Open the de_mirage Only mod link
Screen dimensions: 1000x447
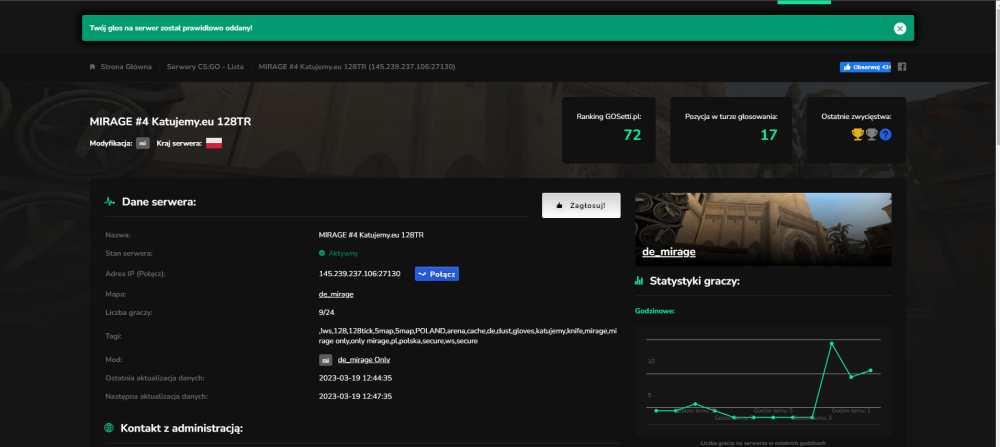[364, 360]
